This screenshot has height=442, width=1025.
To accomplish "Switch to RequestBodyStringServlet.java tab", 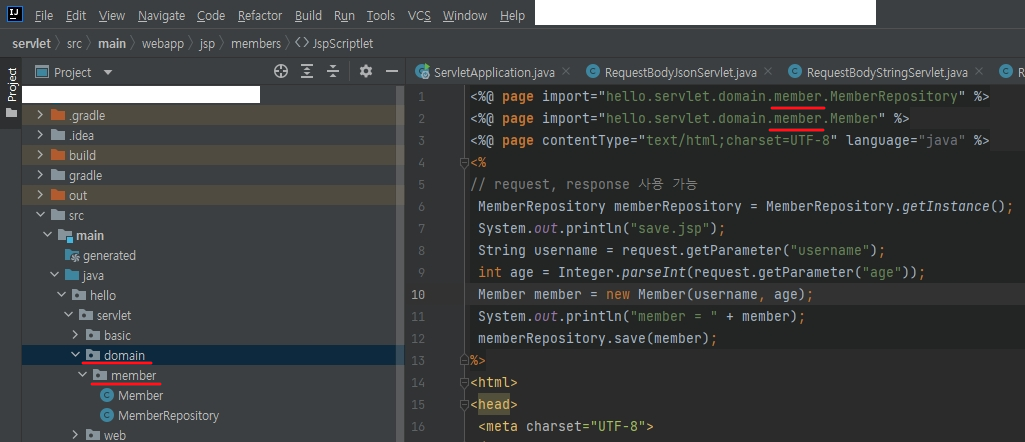I will 886,72.
